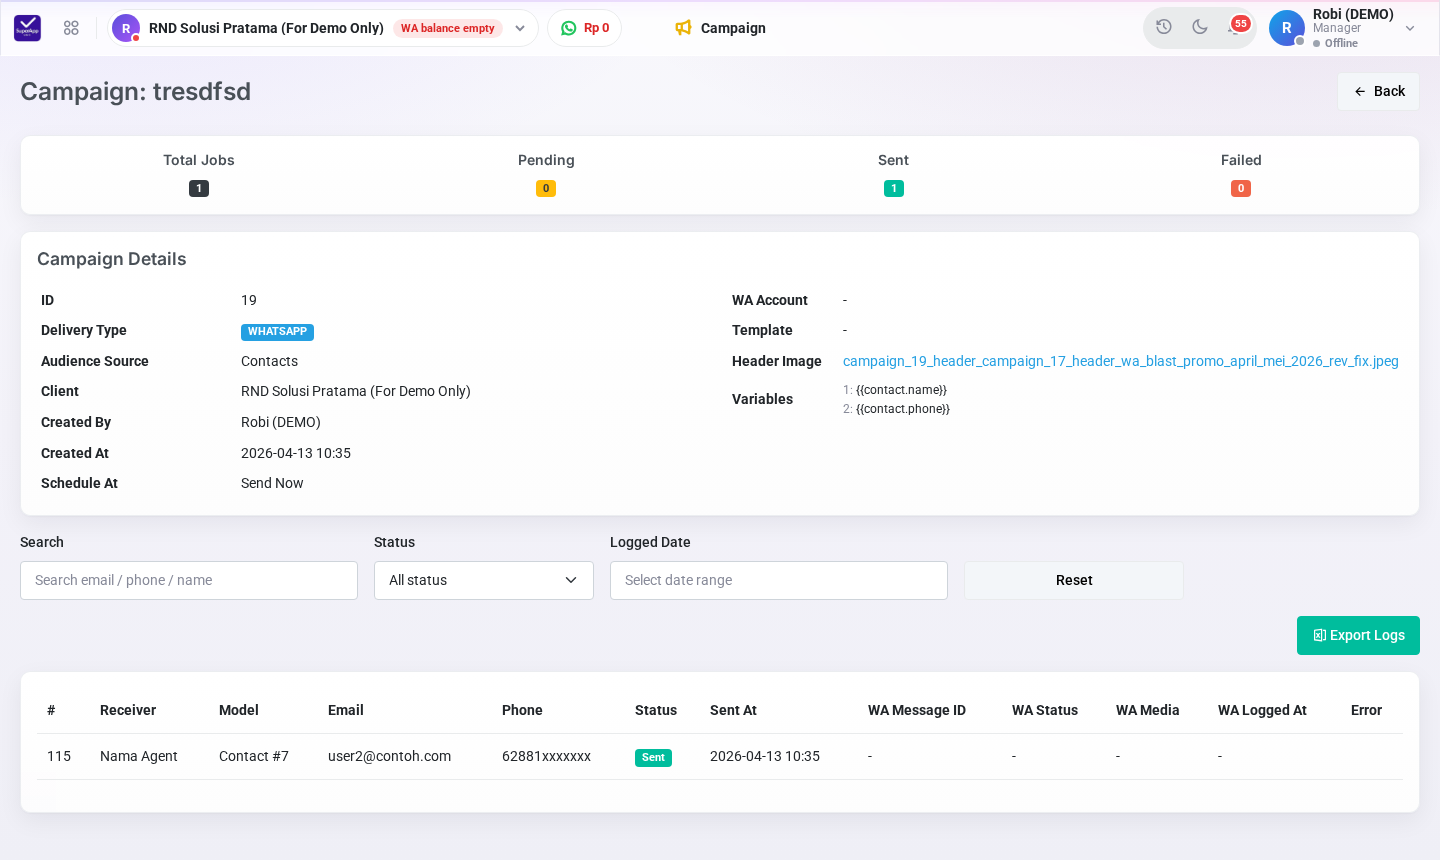Open the history clock icon
This screenshot has width=1440, height=860.
[x=1164, y=27]
